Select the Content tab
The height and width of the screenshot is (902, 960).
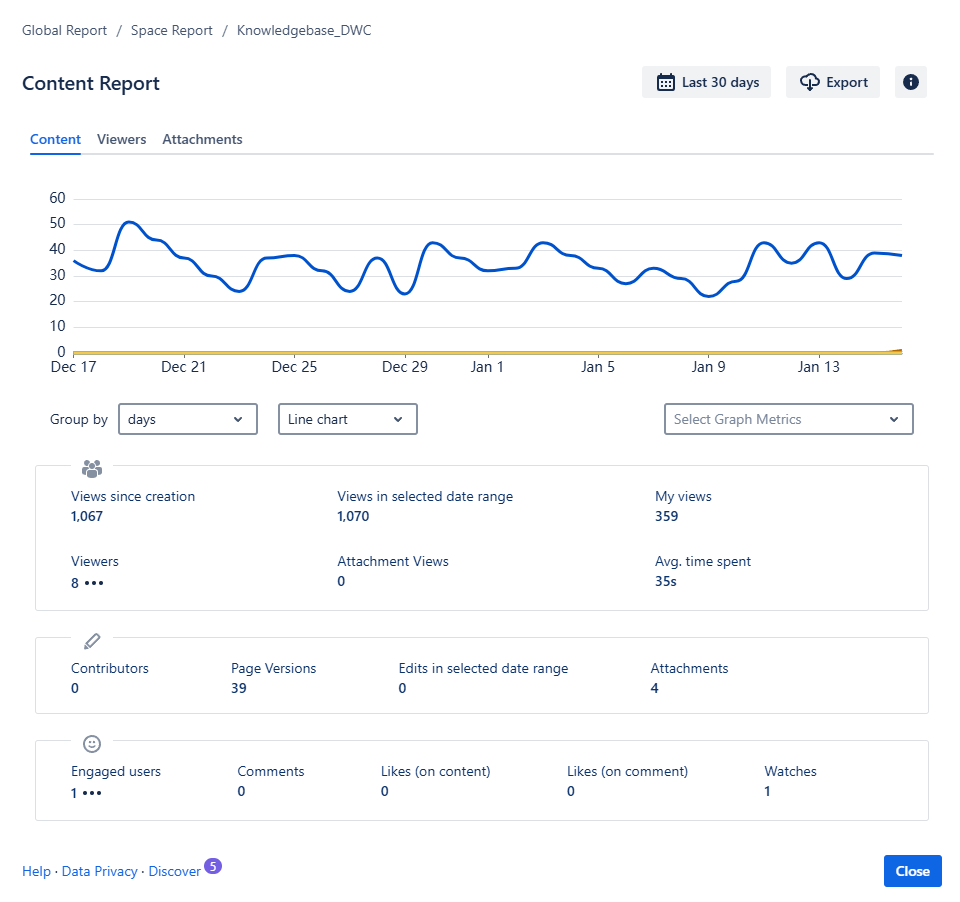point(55,139)
